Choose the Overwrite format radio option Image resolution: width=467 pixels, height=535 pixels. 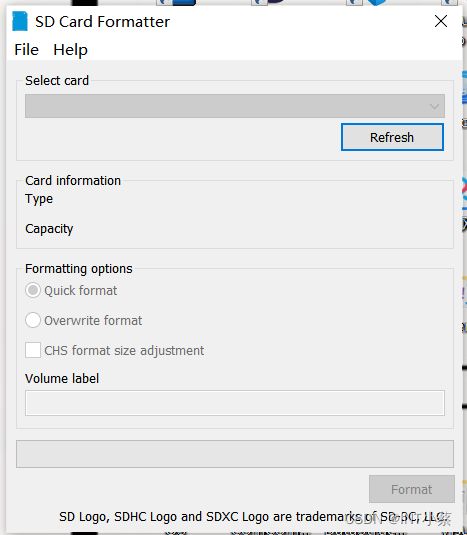coord(33,320)
